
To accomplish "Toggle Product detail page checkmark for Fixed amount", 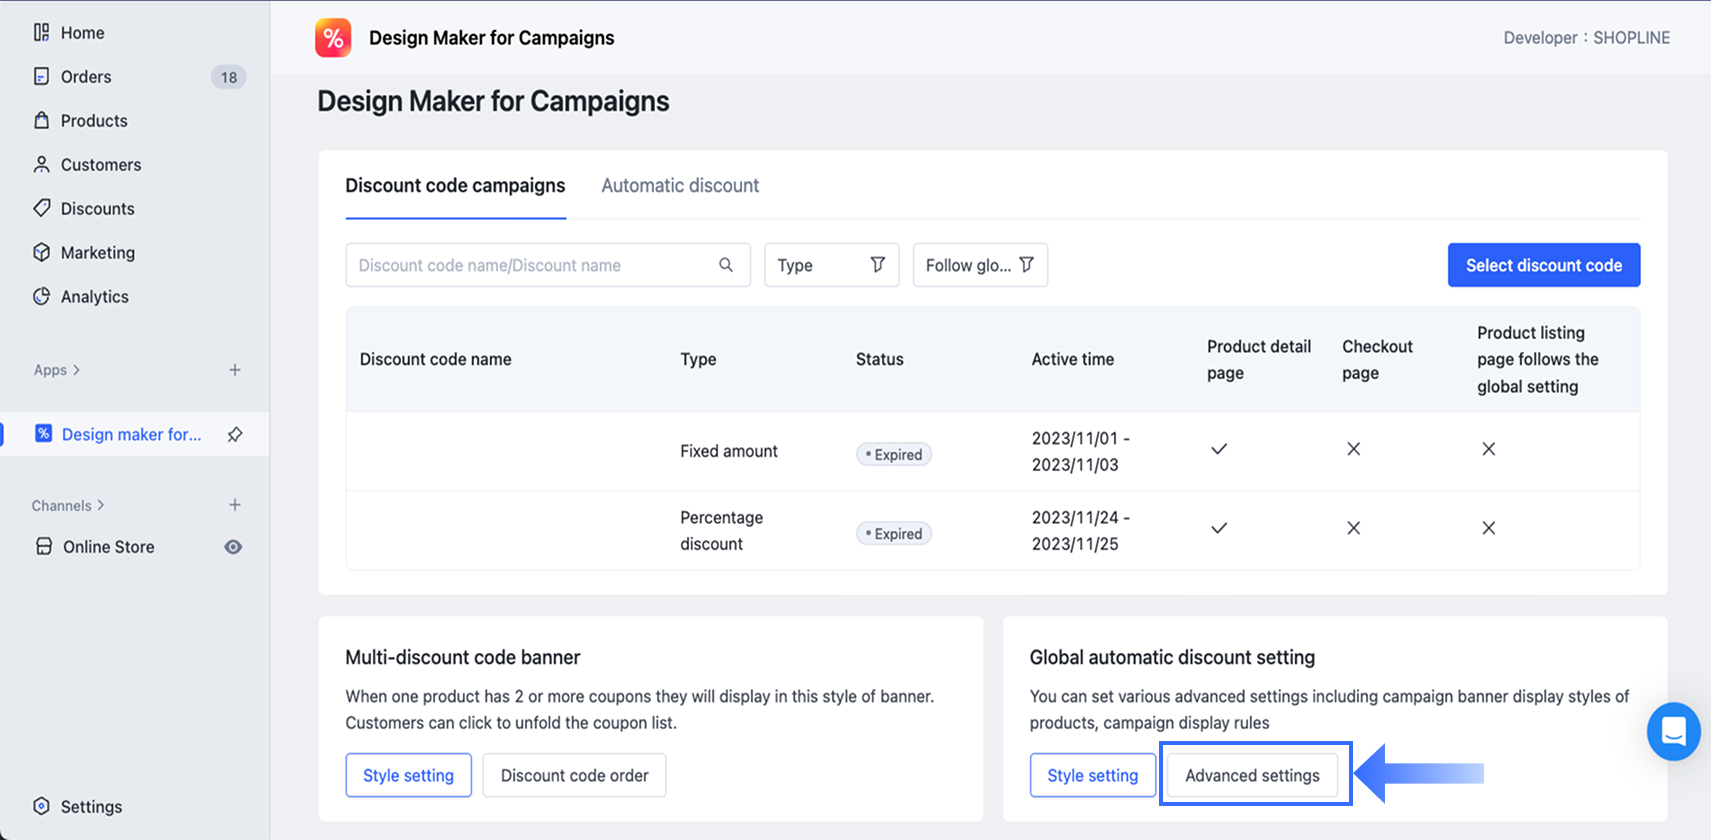I will [x=1219, y=450].
